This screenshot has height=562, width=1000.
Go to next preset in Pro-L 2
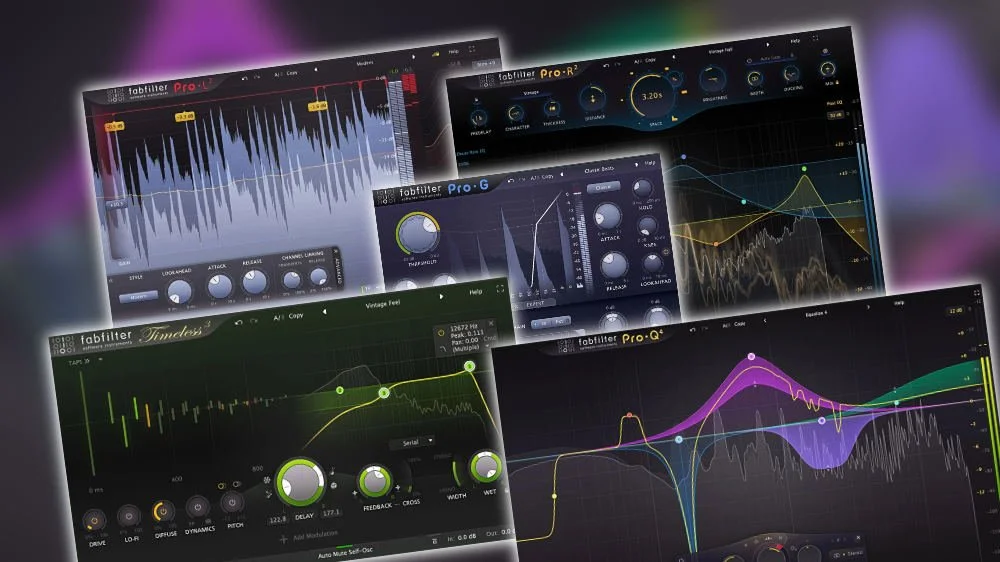click(413, 57)
